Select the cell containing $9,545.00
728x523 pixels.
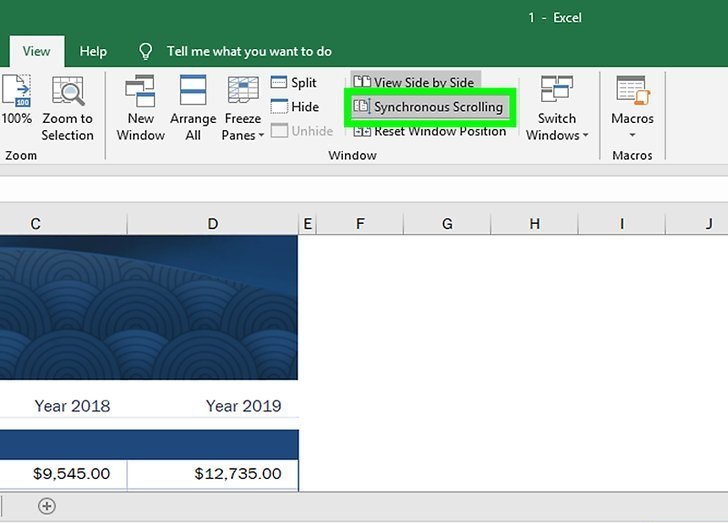coord(63,474)
